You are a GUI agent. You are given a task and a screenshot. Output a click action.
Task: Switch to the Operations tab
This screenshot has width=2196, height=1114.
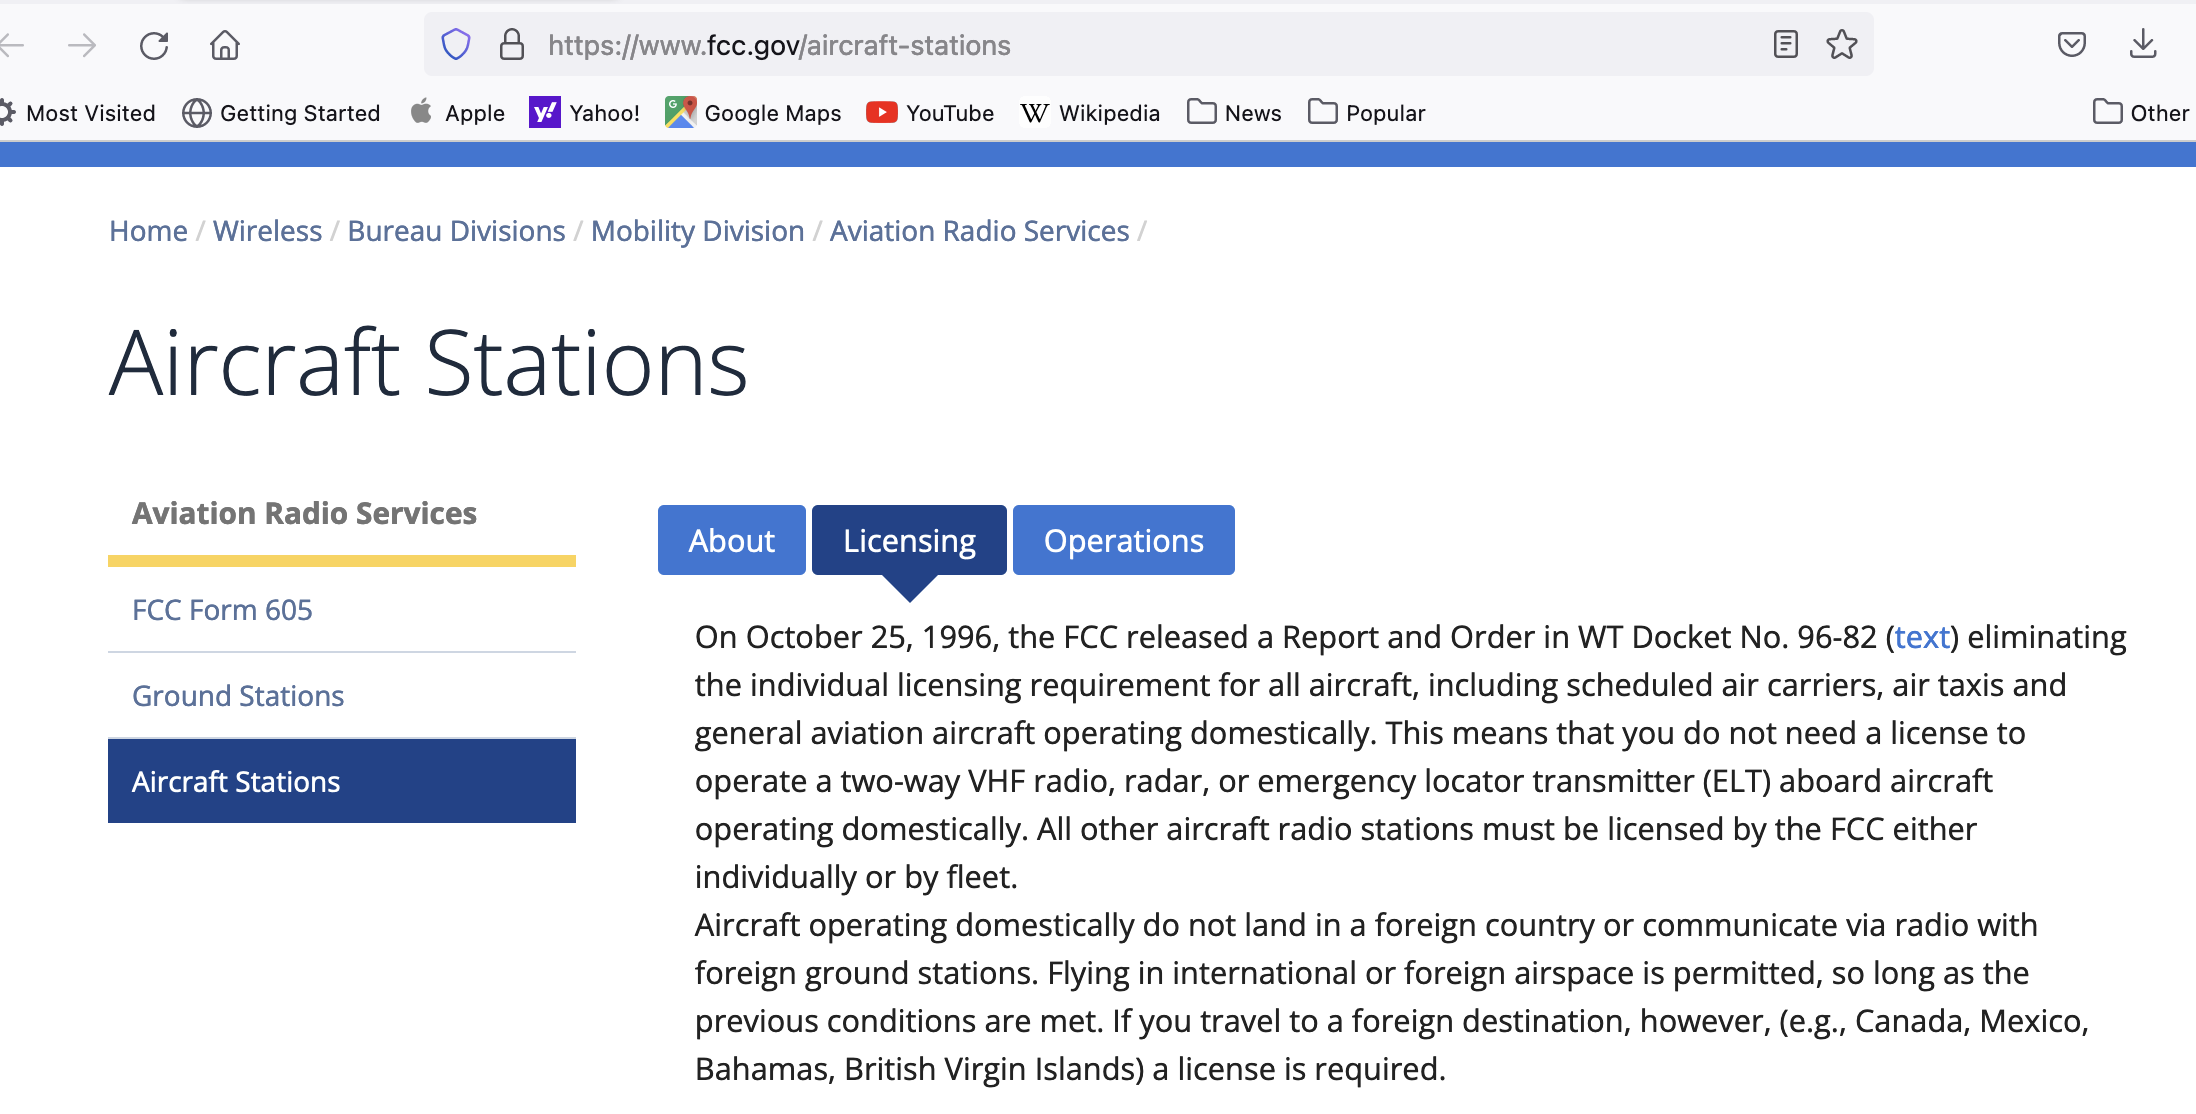coord(1123,540)
